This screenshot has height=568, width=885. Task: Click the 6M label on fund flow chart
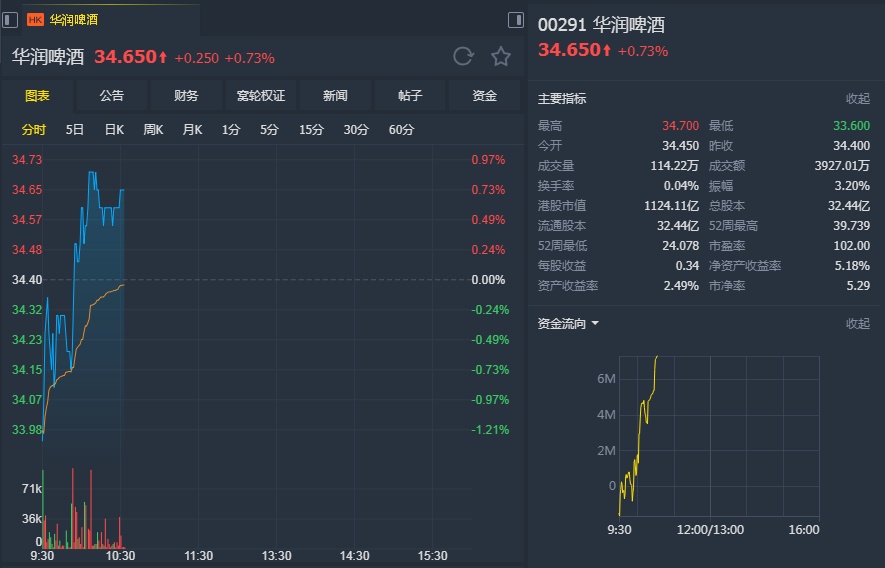(x=606, y=379)
